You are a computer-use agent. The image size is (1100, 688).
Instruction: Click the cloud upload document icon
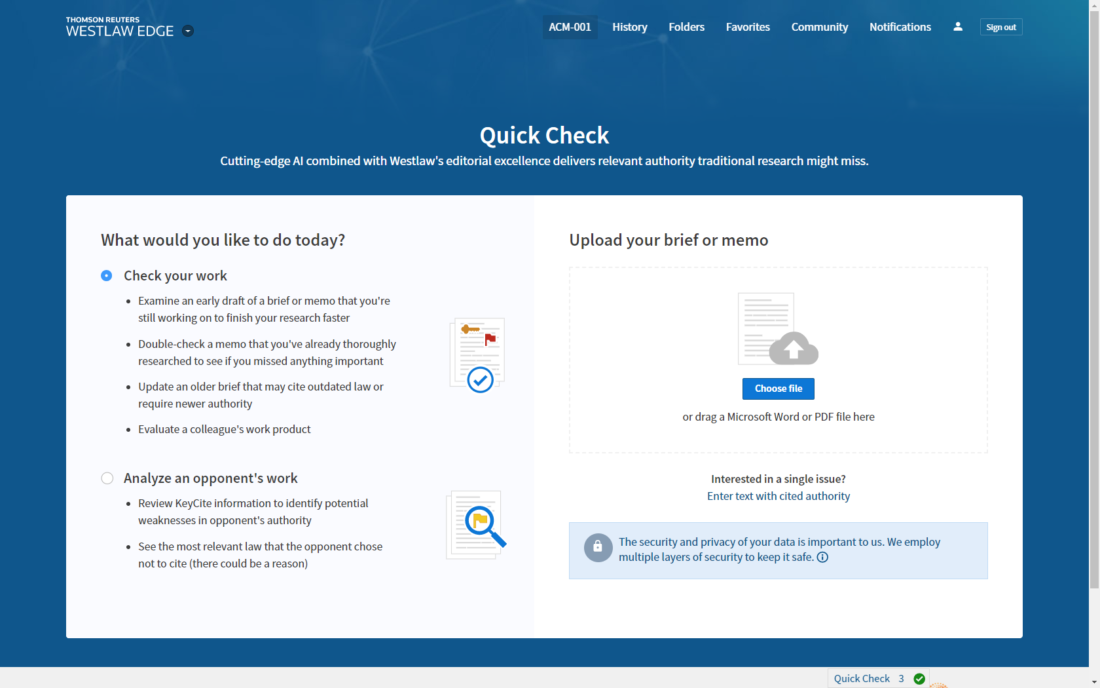coord(778,329)
